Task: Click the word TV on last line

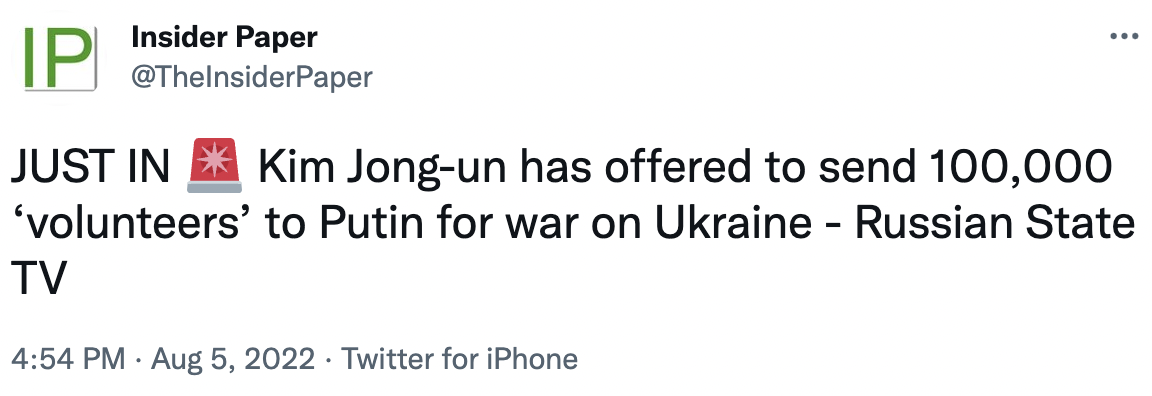Action: pos(38,279)
